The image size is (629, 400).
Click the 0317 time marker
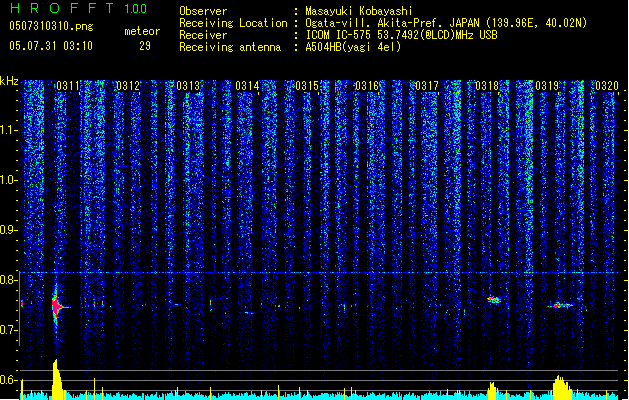(427, 85)
